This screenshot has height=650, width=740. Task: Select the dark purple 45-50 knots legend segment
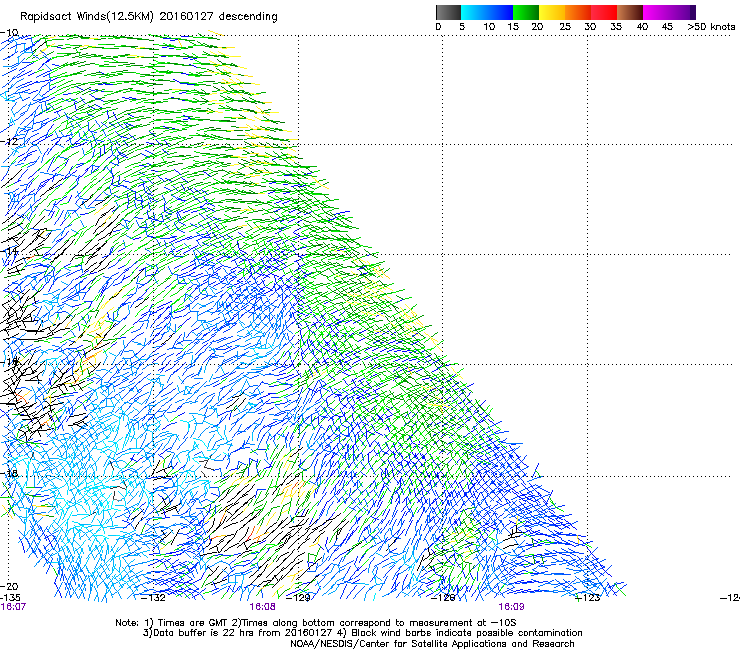click(682, 12)
